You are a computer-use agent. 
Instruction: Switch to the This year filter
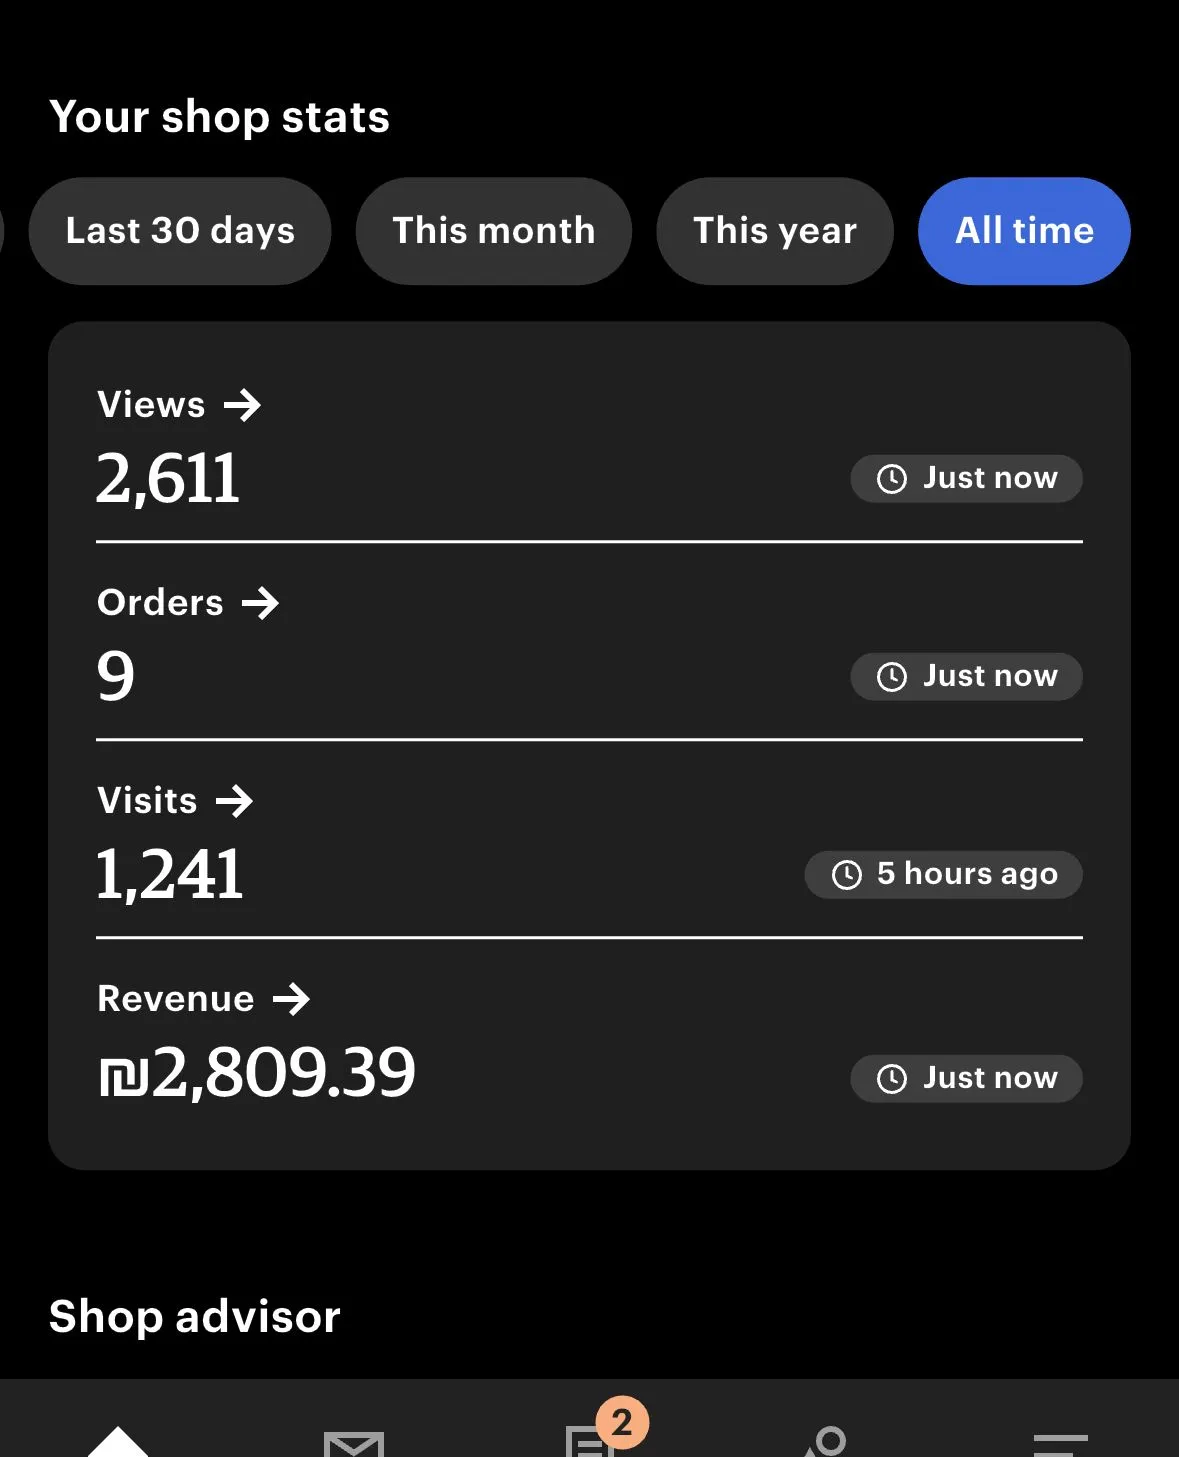[x=775, y=231]
